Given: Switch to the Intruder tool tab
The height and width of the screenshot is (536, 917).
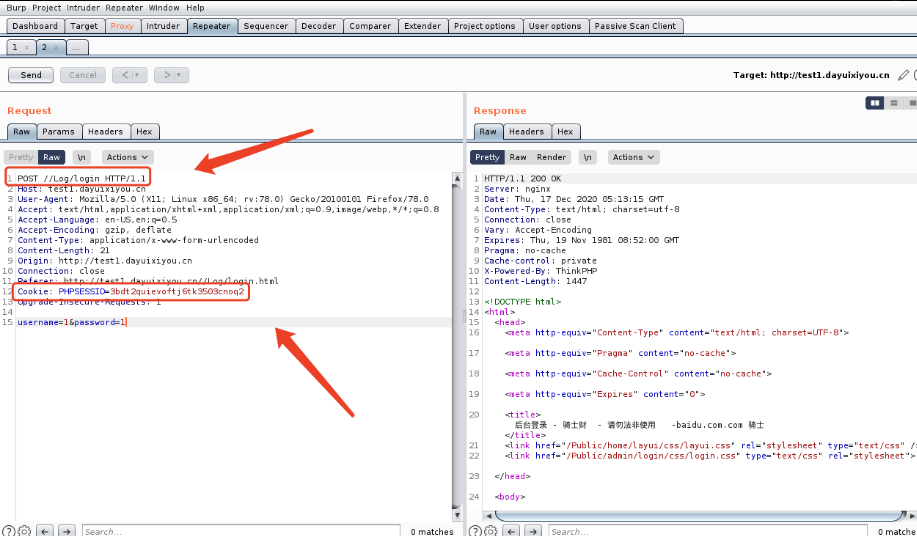Looking at the screenshot, I should 163,26.
